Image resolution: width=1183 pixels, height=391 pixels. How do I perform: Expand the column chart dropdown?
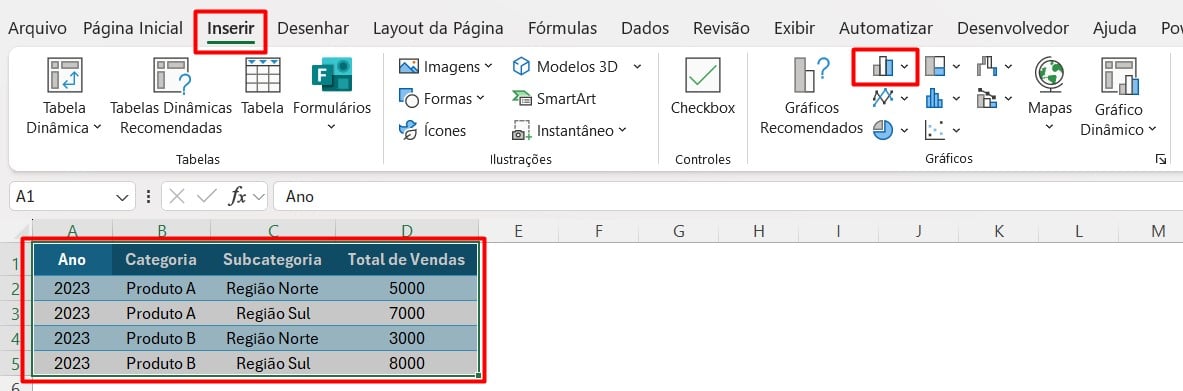click(x=905, y=67)
